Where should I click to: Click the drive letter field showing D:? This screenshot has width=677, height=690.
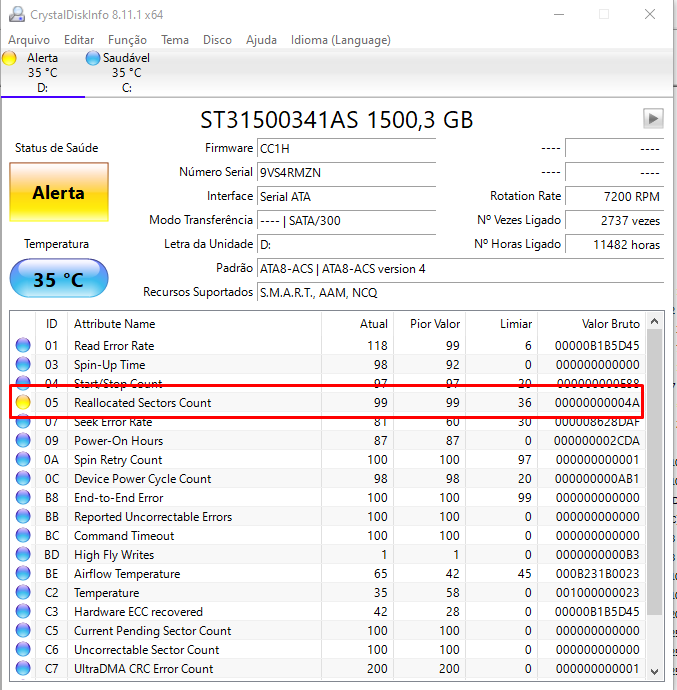pyautogui.click(x=346, y=245)
